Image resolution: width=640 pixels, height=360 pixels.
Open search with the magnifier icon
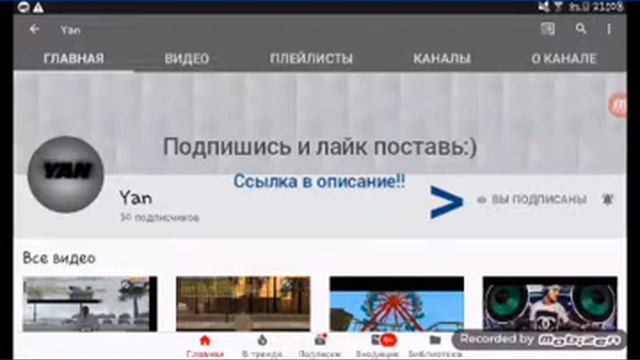[x=581, y=29]
